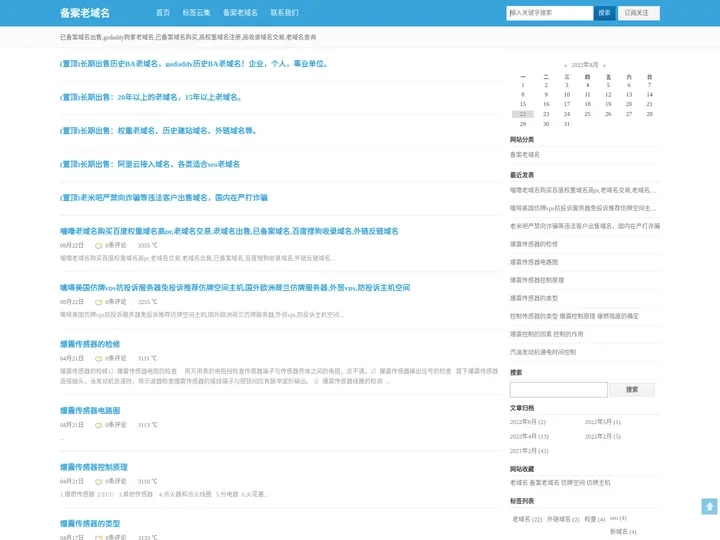Click the sidebar 搜索 button
This screenshot has width=720, height=540.
point(632,390)
